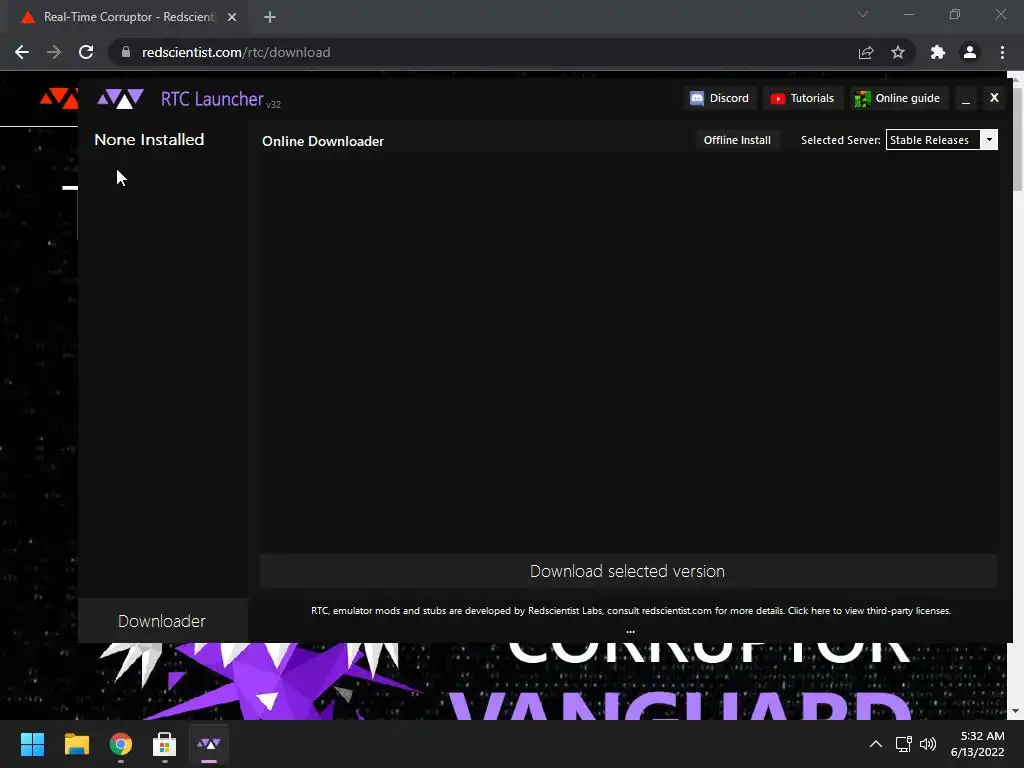Open Chrome profile icon
The height and width of the screenshot is (768, 1024).
coord(970,52)
